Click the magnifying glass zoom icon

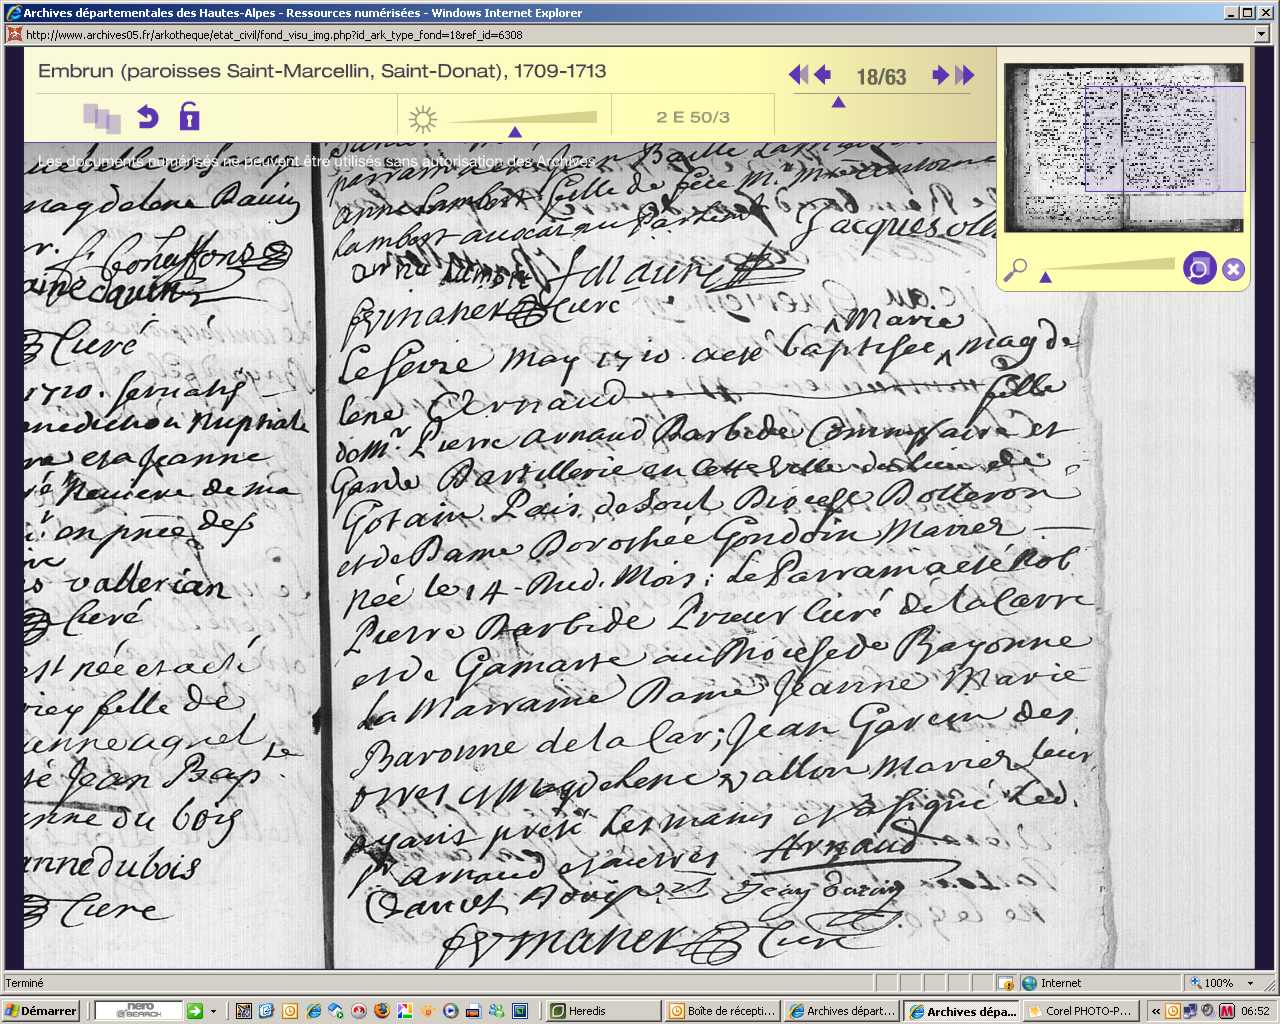pyautogui.click(x=1015, y=269)
